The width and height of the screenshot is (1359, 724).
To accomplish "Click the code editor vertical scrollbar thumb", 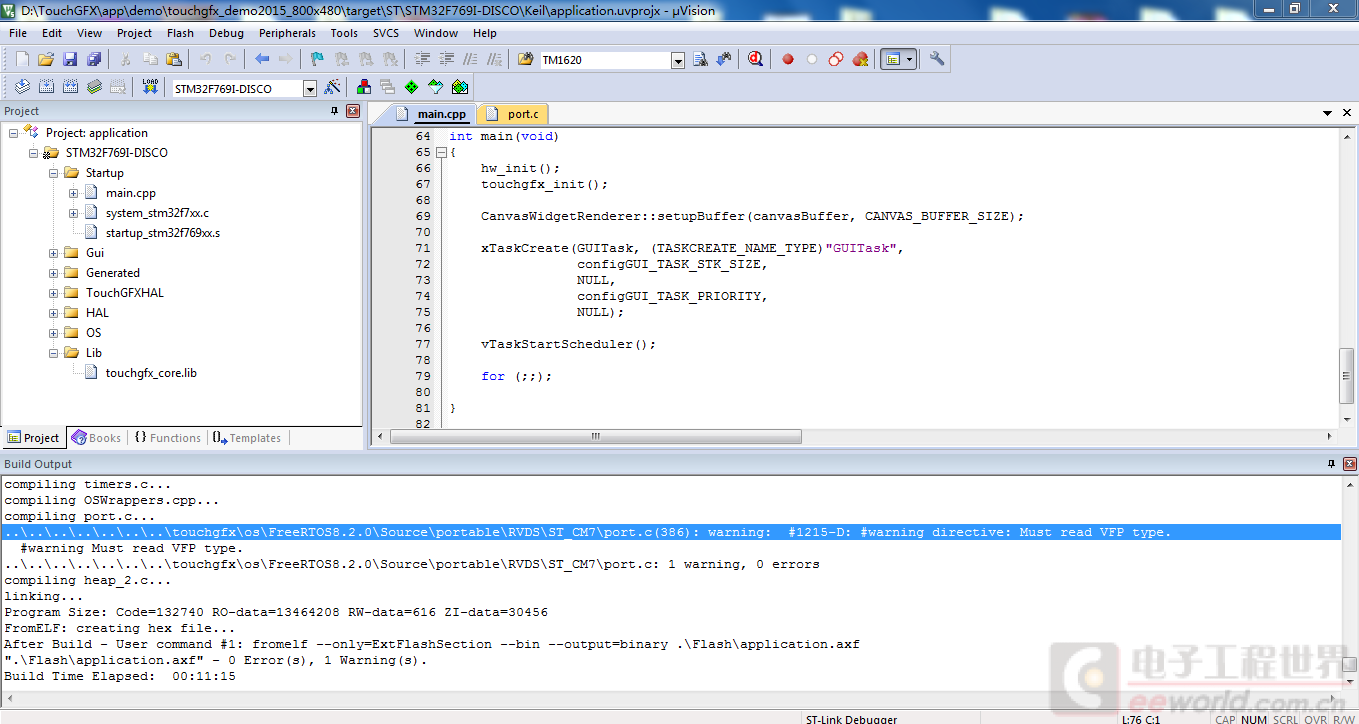I will (1347, 376).
